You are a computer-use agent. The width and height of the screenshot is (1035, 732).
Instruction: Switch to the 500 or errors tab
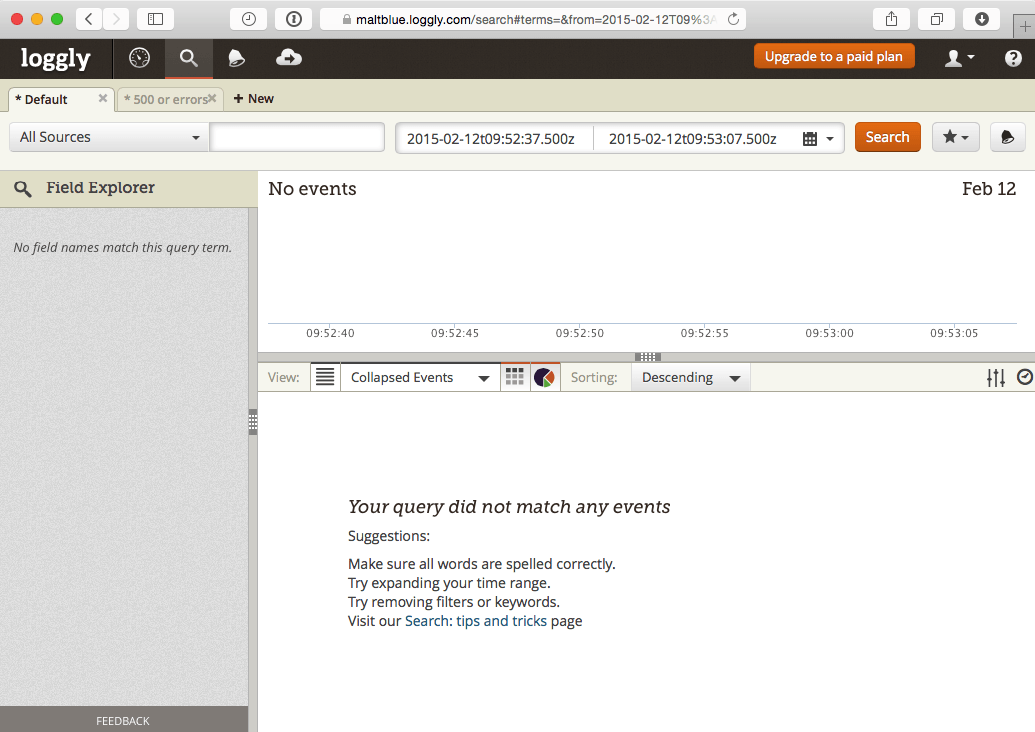[x=165, y=99]
